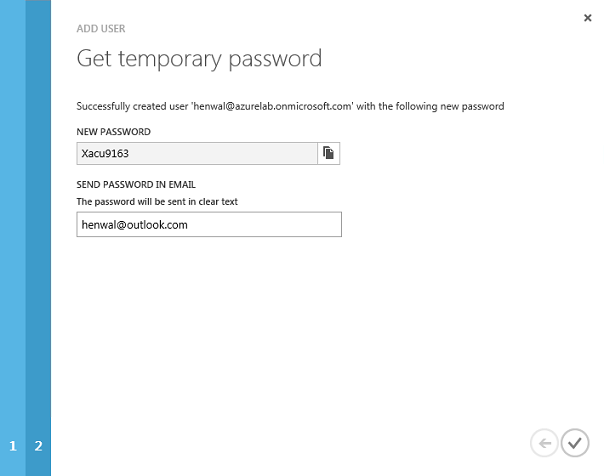Focus the henwal@outlook.com email field
This screenshot has height=476, width=604.
point(209,224)
